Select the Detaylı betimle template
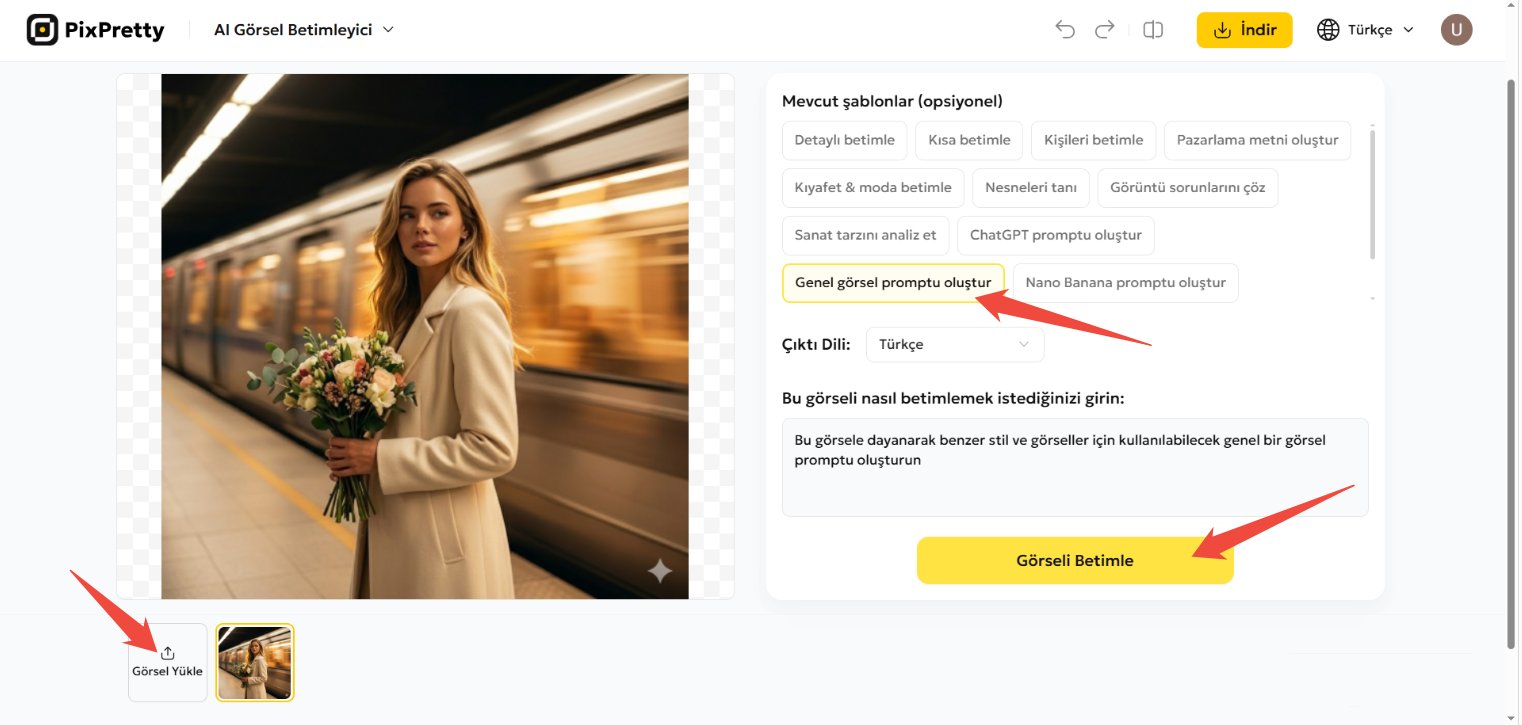Image resolution: width=1522 pixels, height=725 pixels. pyautogui.click(x=844, y=140)
